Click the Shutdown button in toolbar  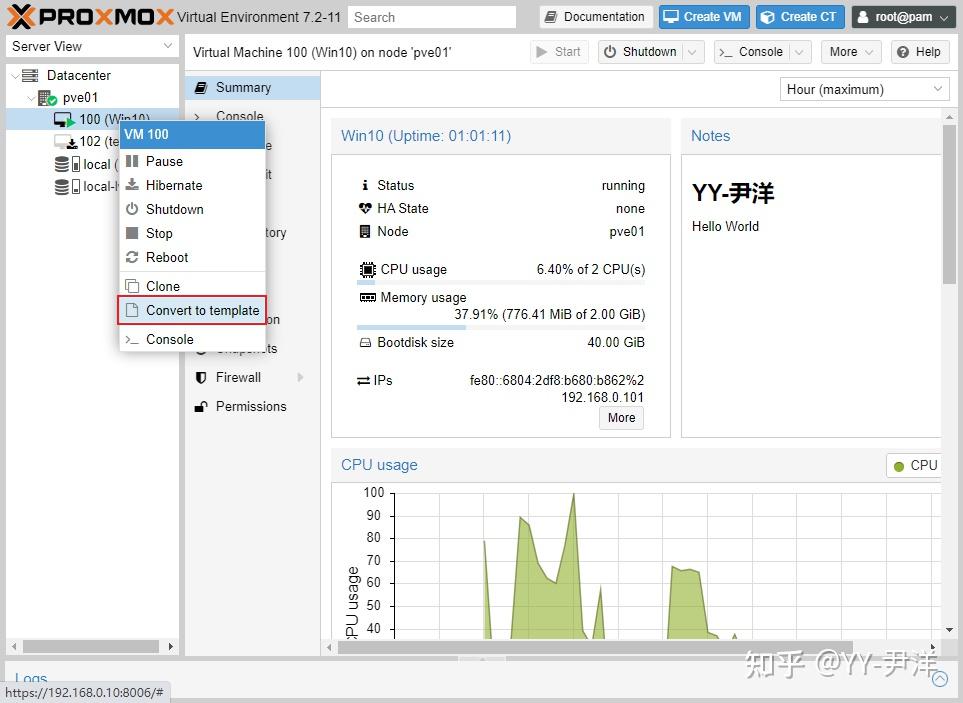click(641, 52)
